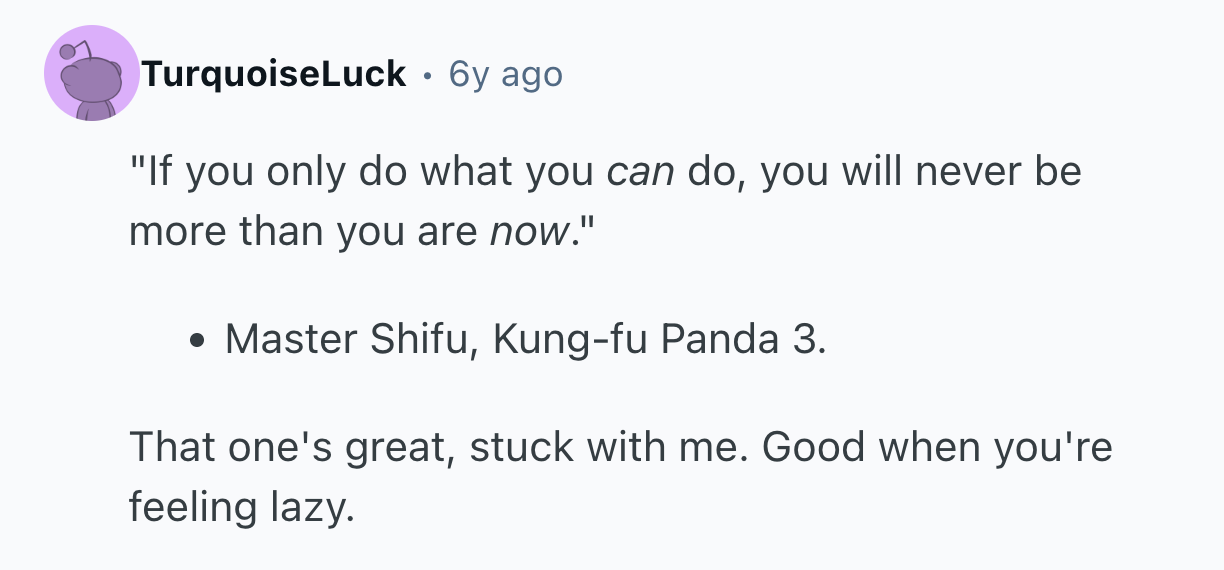Click the TurquoiseLuck Snoo avatar icon

[92, 74]
